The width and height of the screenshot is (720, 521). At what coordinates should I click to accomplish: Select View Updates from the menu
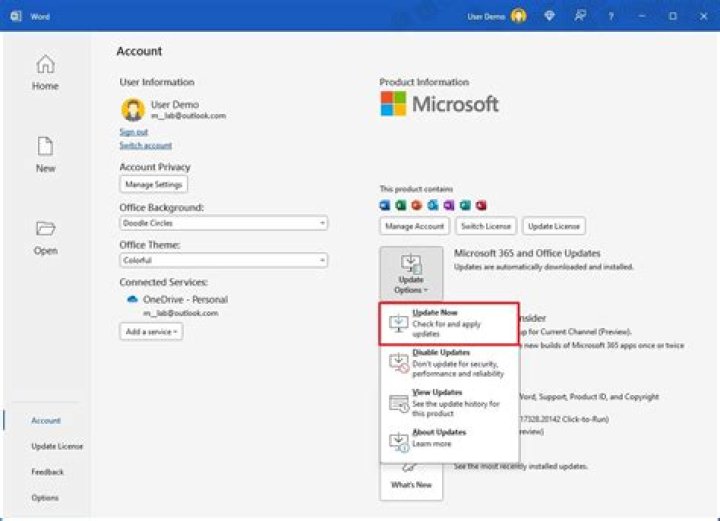pyautogui.click(x=449, y=403)
